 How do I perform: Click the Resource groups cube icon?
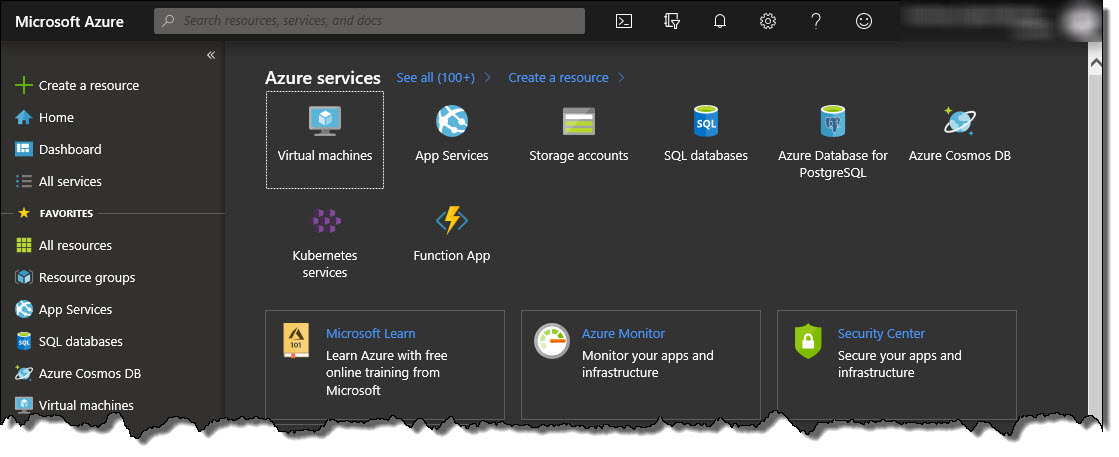tap(24, 277)
